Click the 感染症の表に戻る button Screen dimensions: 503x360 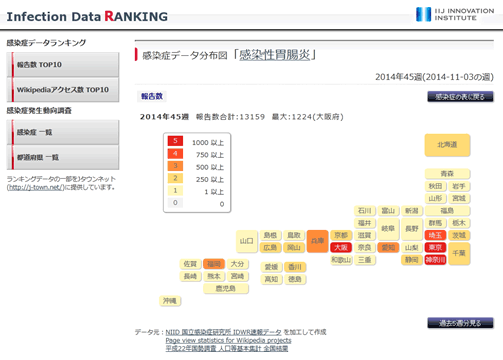pyautogui.click(x=460, y=97)
